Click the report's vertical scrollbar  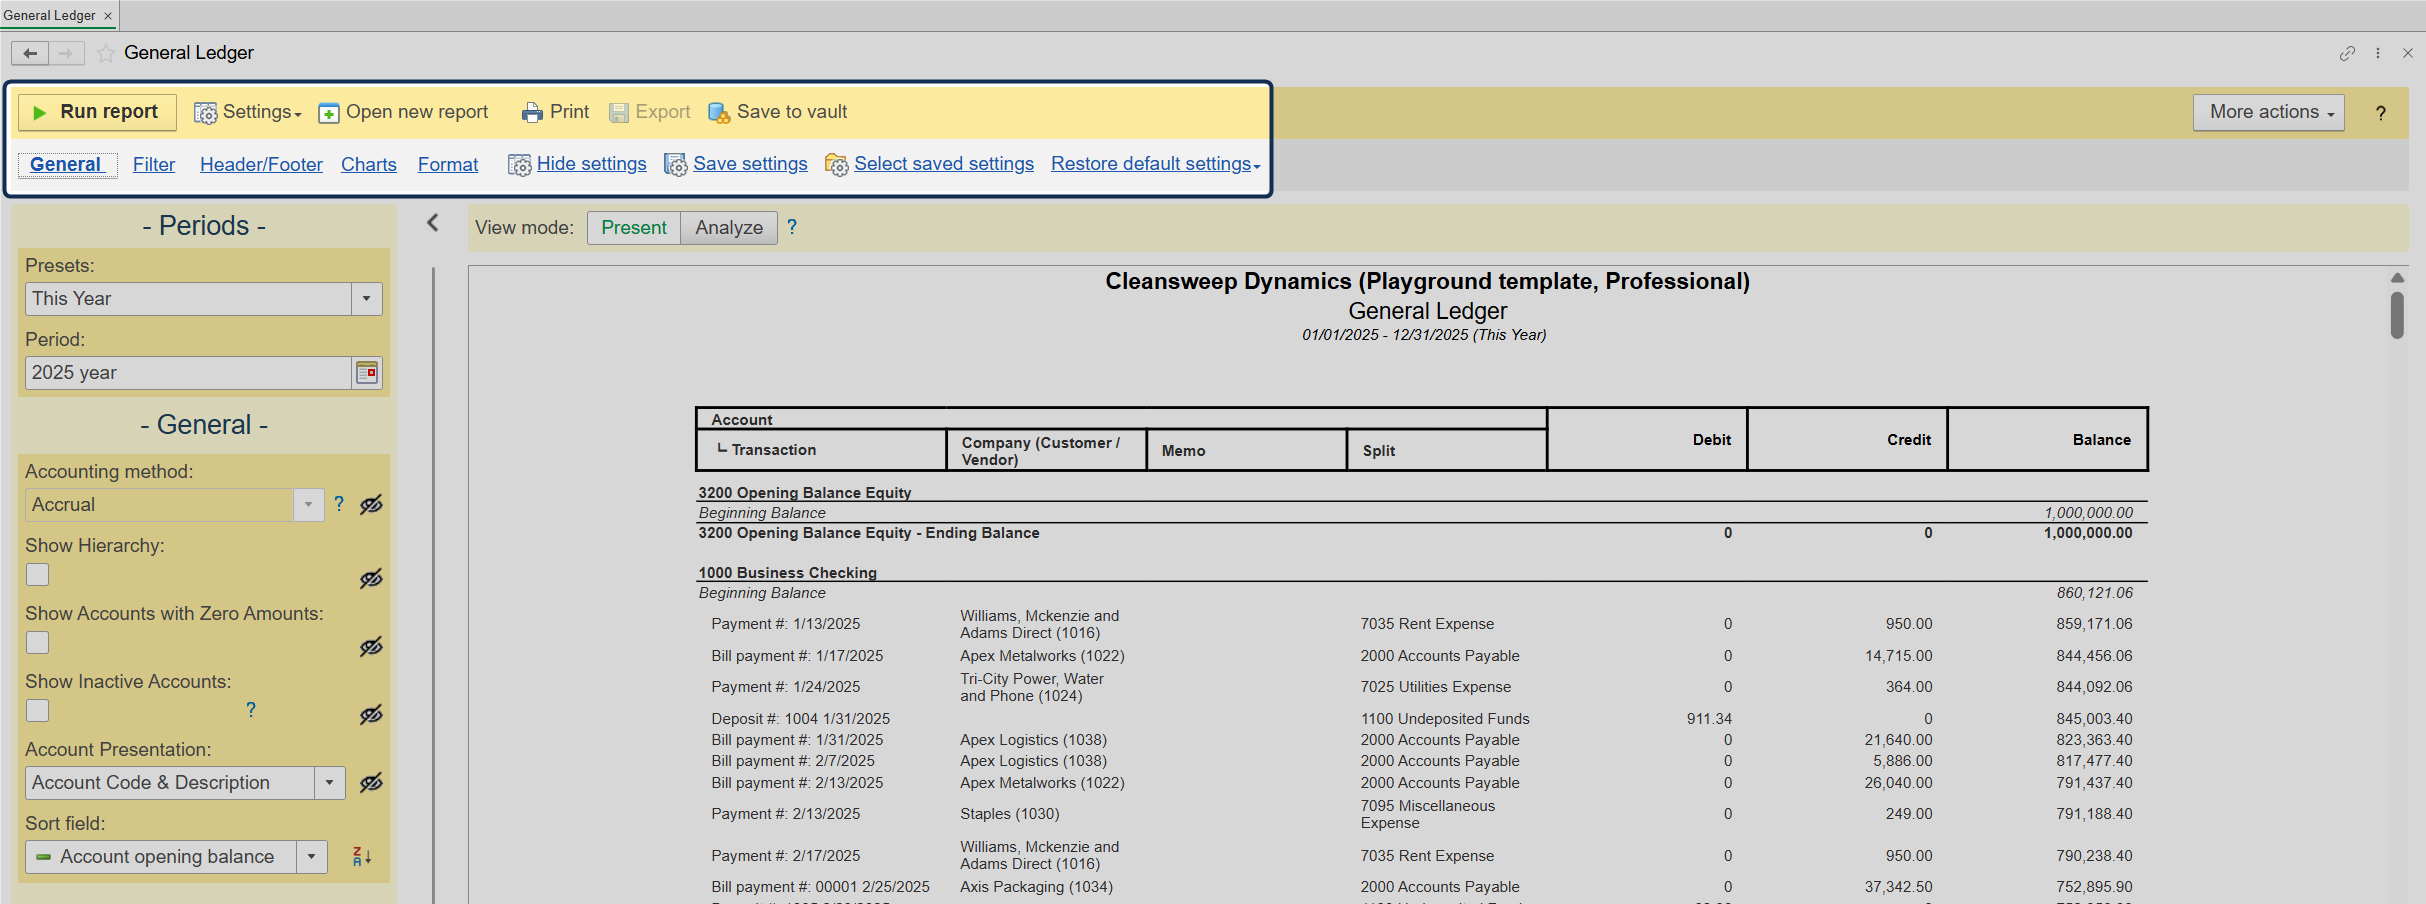(2397, 316)
